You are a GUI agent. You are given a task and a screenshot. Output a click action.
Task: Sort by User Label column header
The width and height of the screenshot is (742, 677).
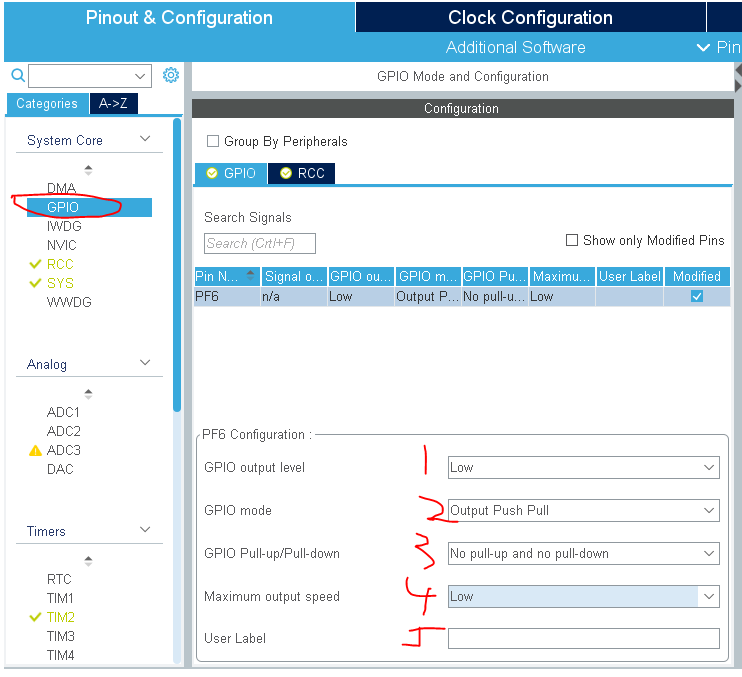tap(629, 276)
